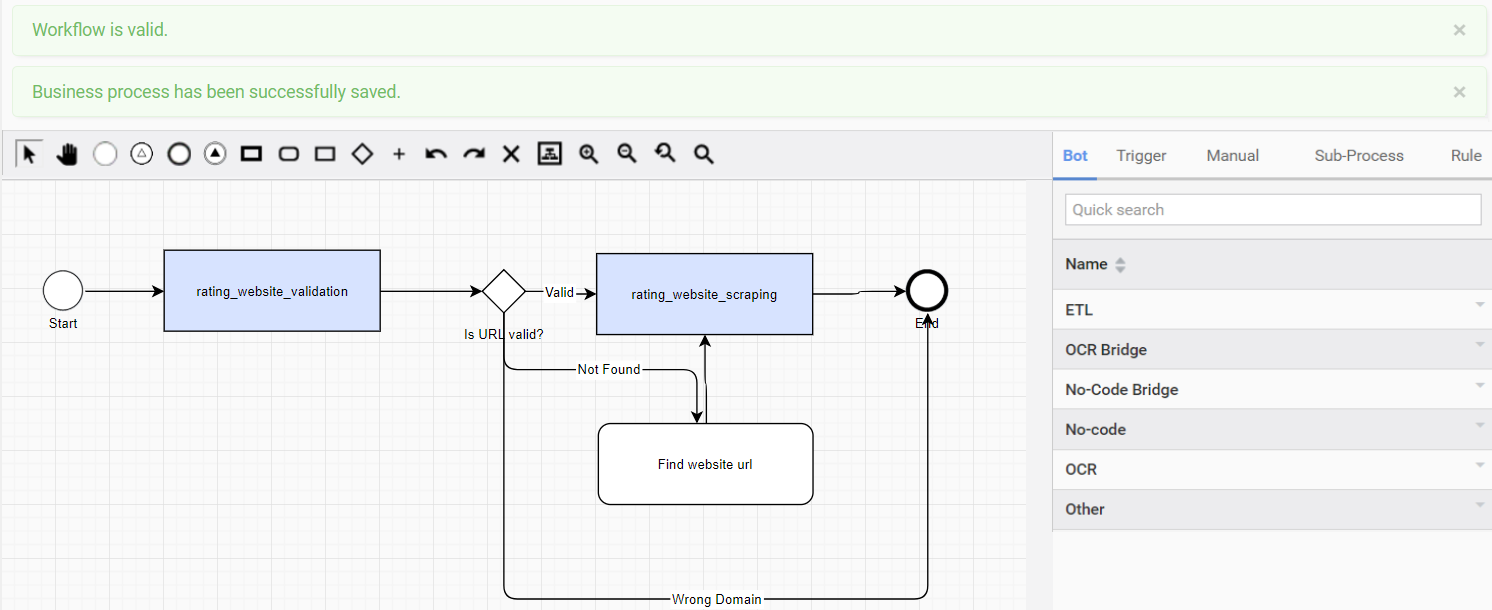Delete selection with the X tool
This screenshot has height=610, width=1492.
click(511, 154)
